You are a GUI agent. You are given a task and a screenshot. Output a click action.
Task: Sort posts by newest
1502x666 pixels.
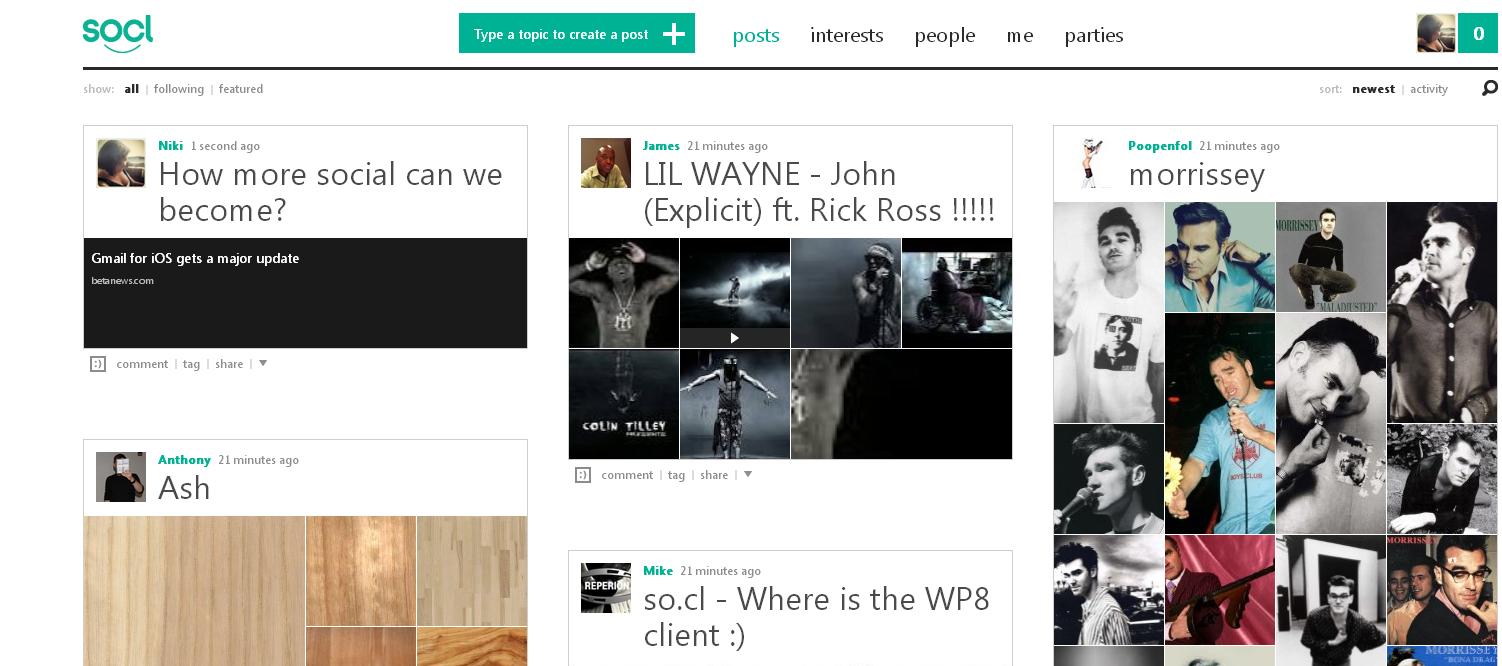click(1373, 89)
